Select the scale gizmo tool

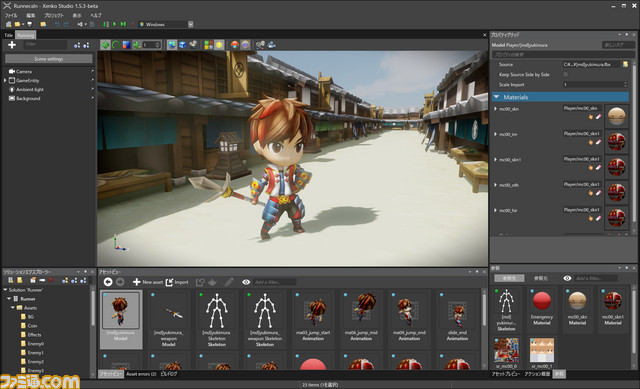126,45
